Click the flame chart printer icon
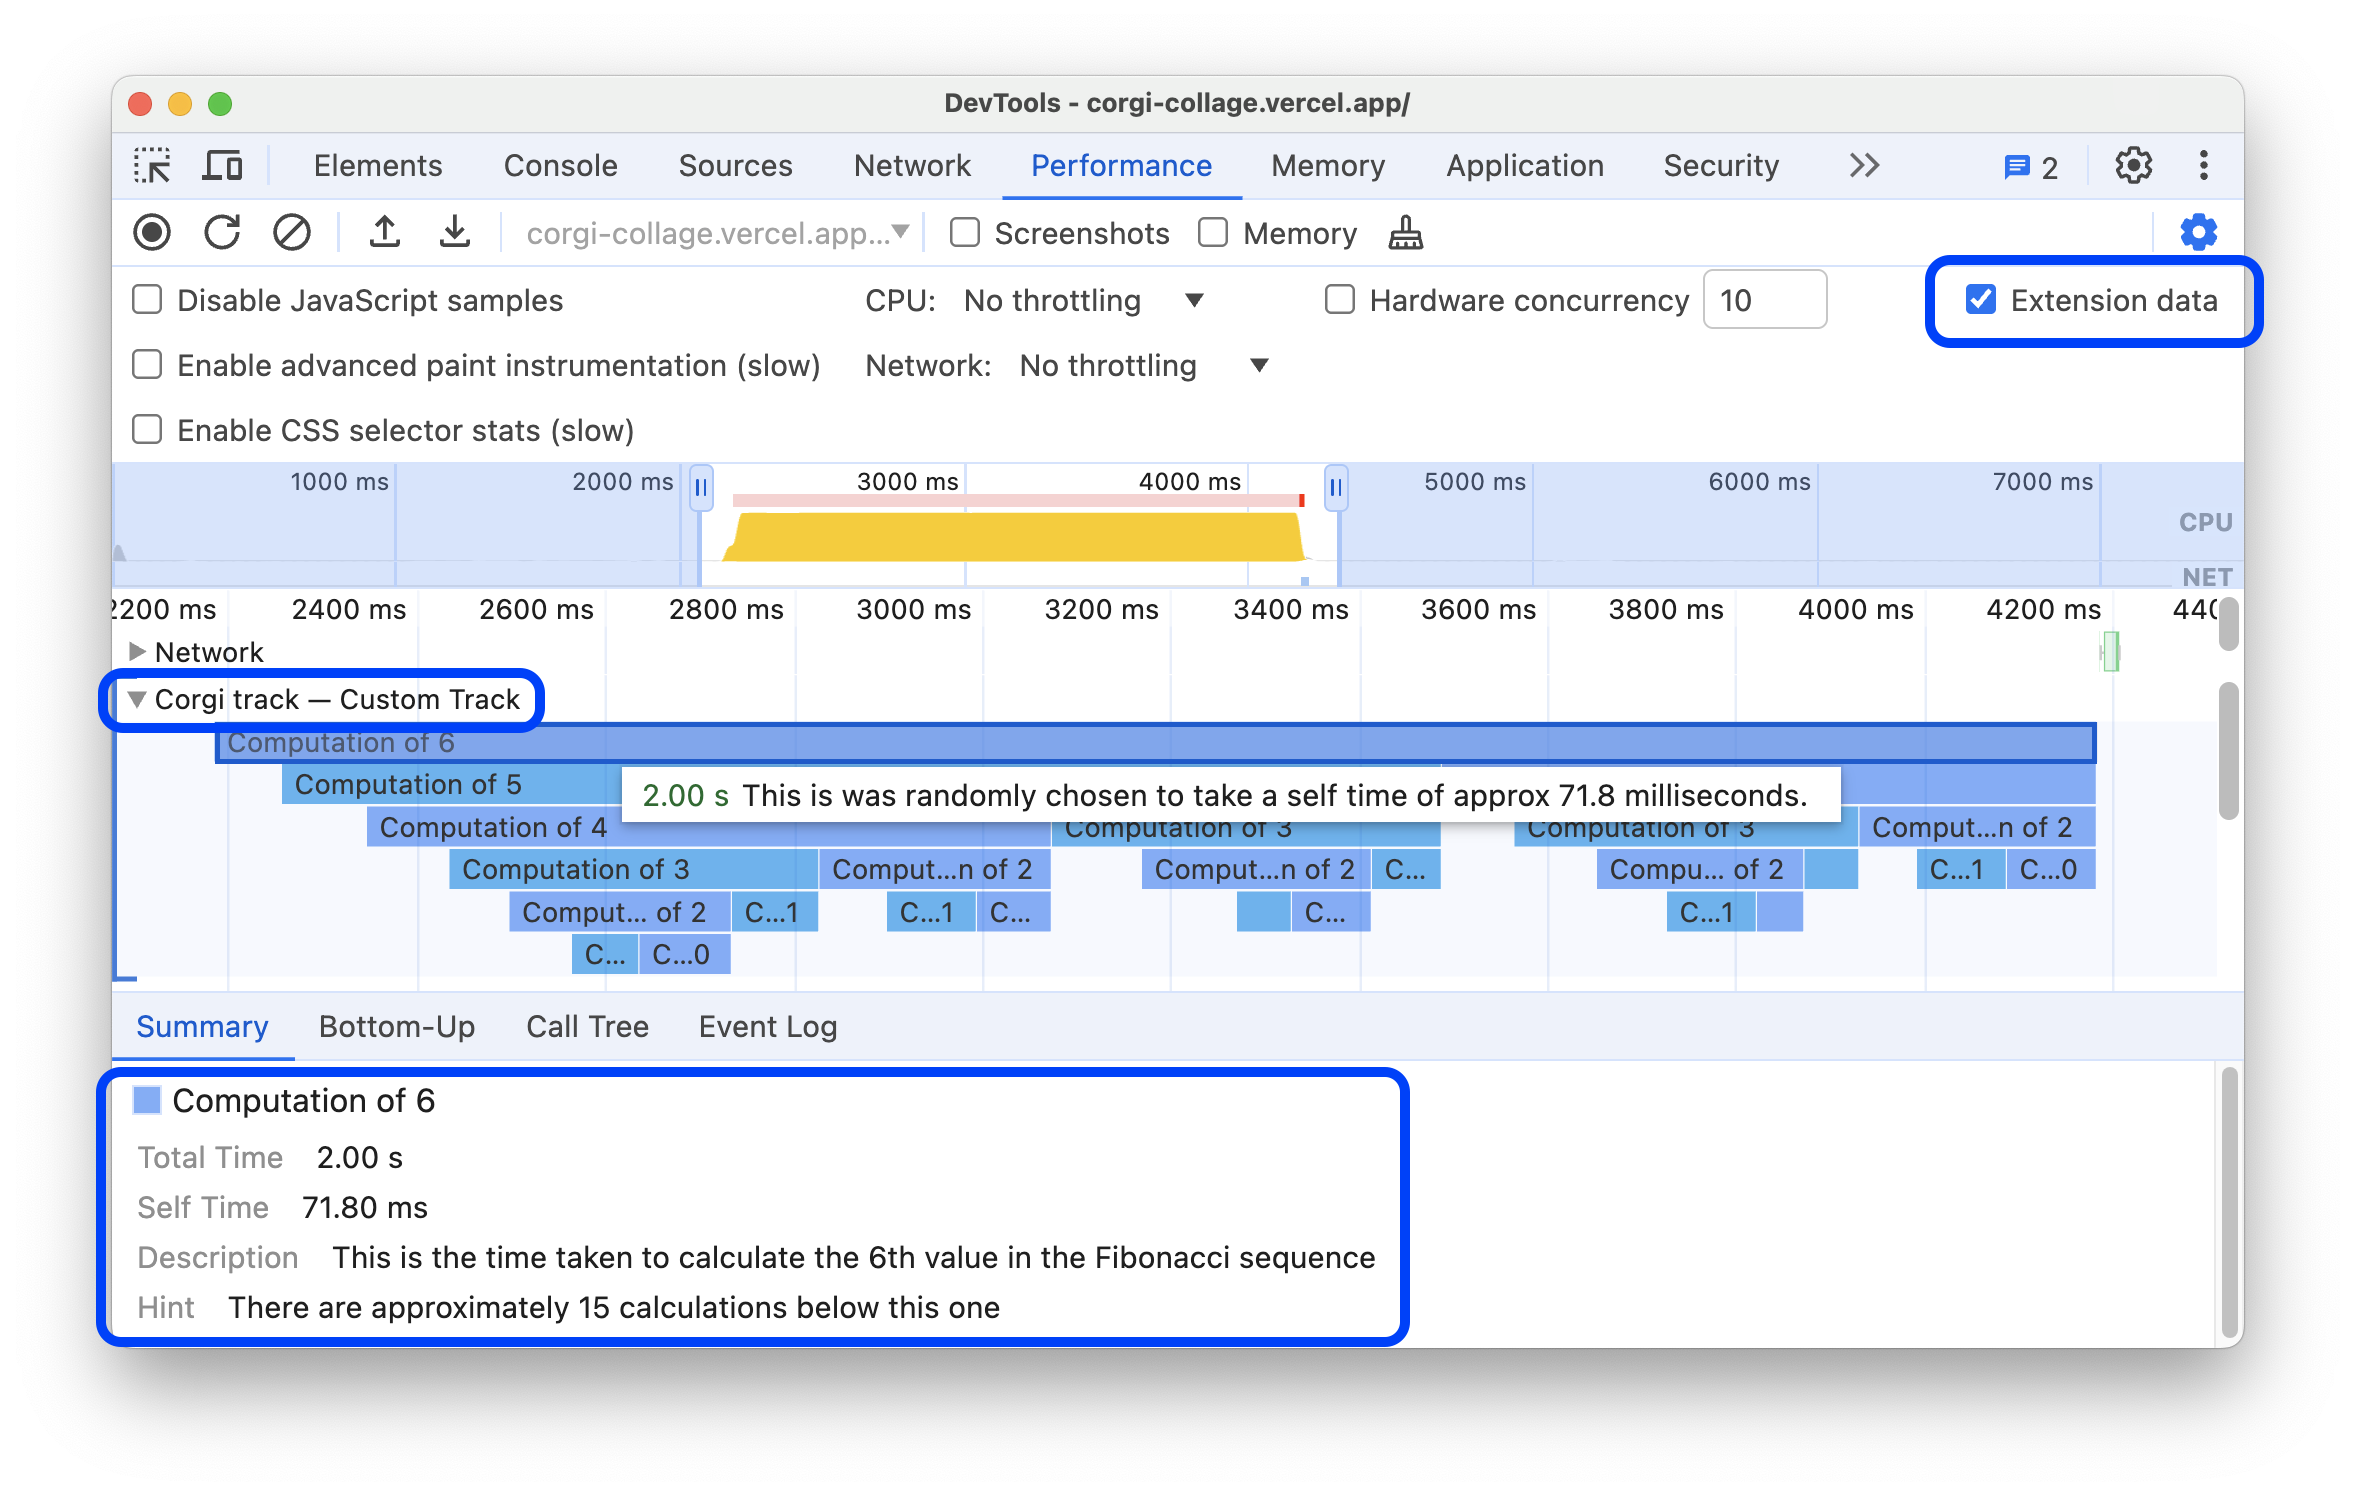Image resolution: width=2356 pixels, height=1496 pixels. 1408,230
